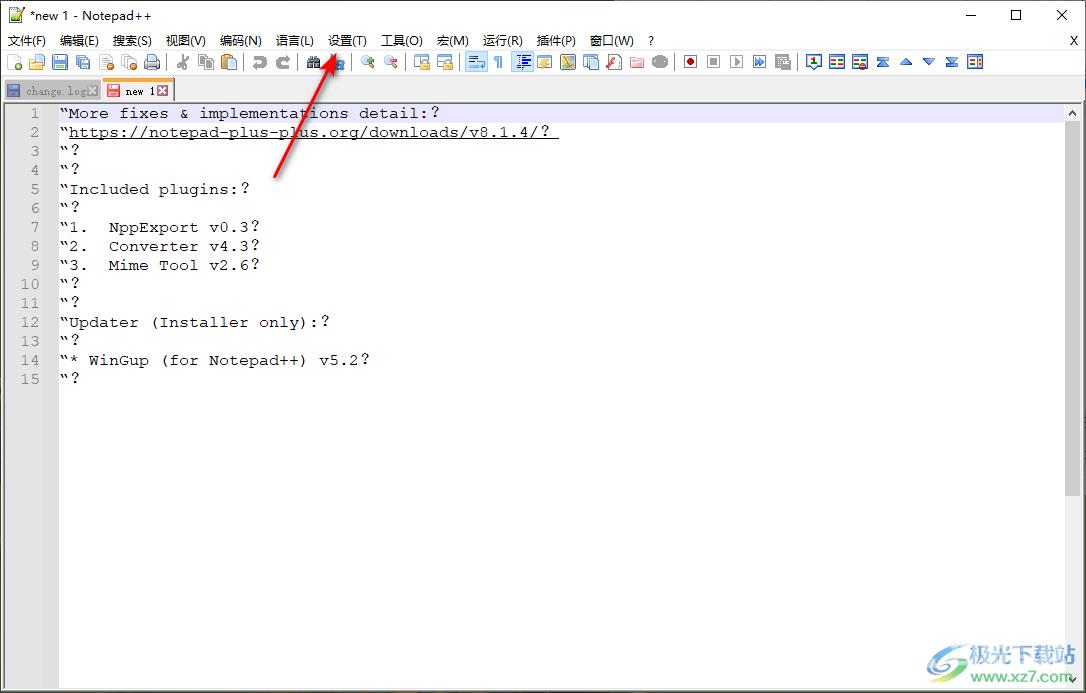The image size is (1086, 693).
Task: Open the 插件(P) menu
Action: pyautogui.click(x=556, y=41)
